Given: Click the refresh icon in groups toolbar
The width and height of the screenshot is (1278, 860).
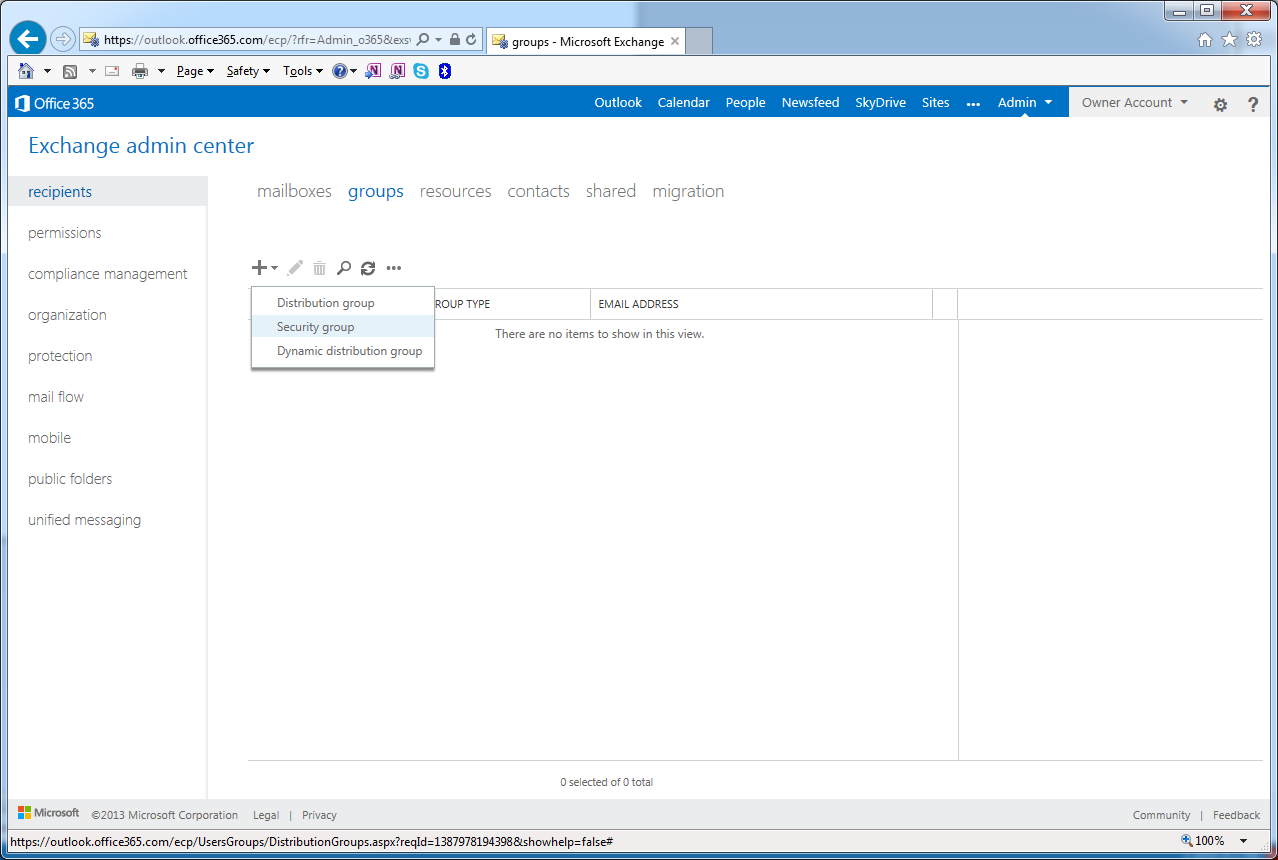Looking at the screenshot, I should coord(368,268).
